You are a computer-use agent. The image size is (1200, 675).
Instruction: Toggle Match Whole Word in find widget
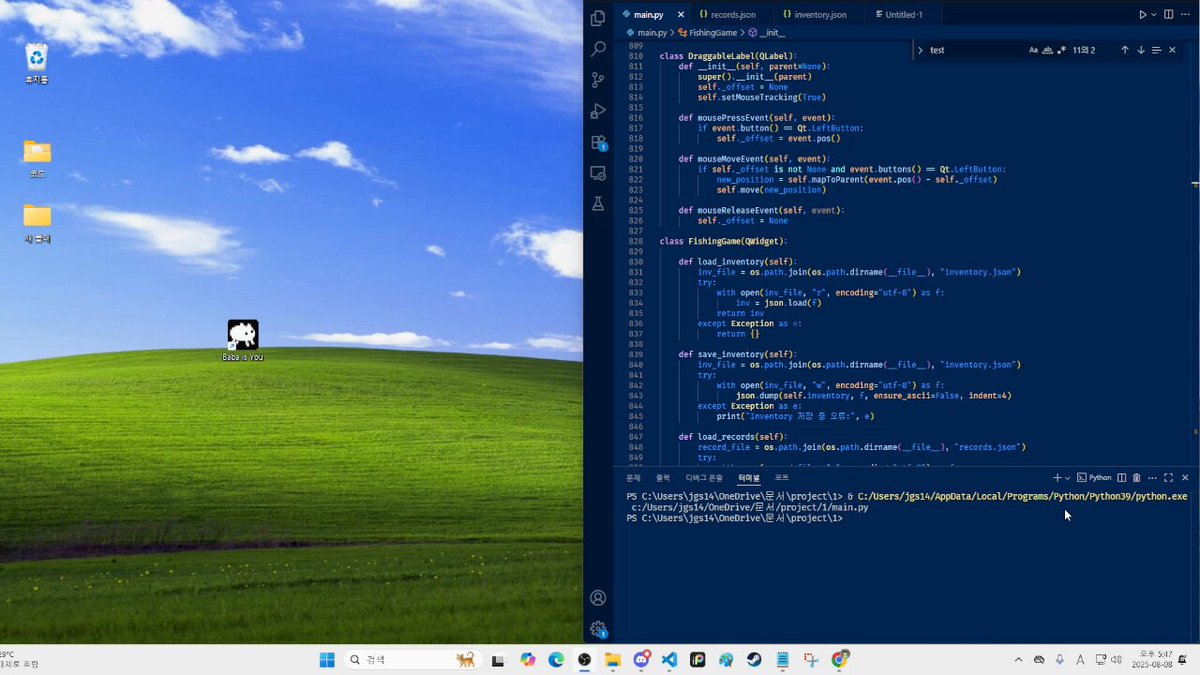point(1048,50)
